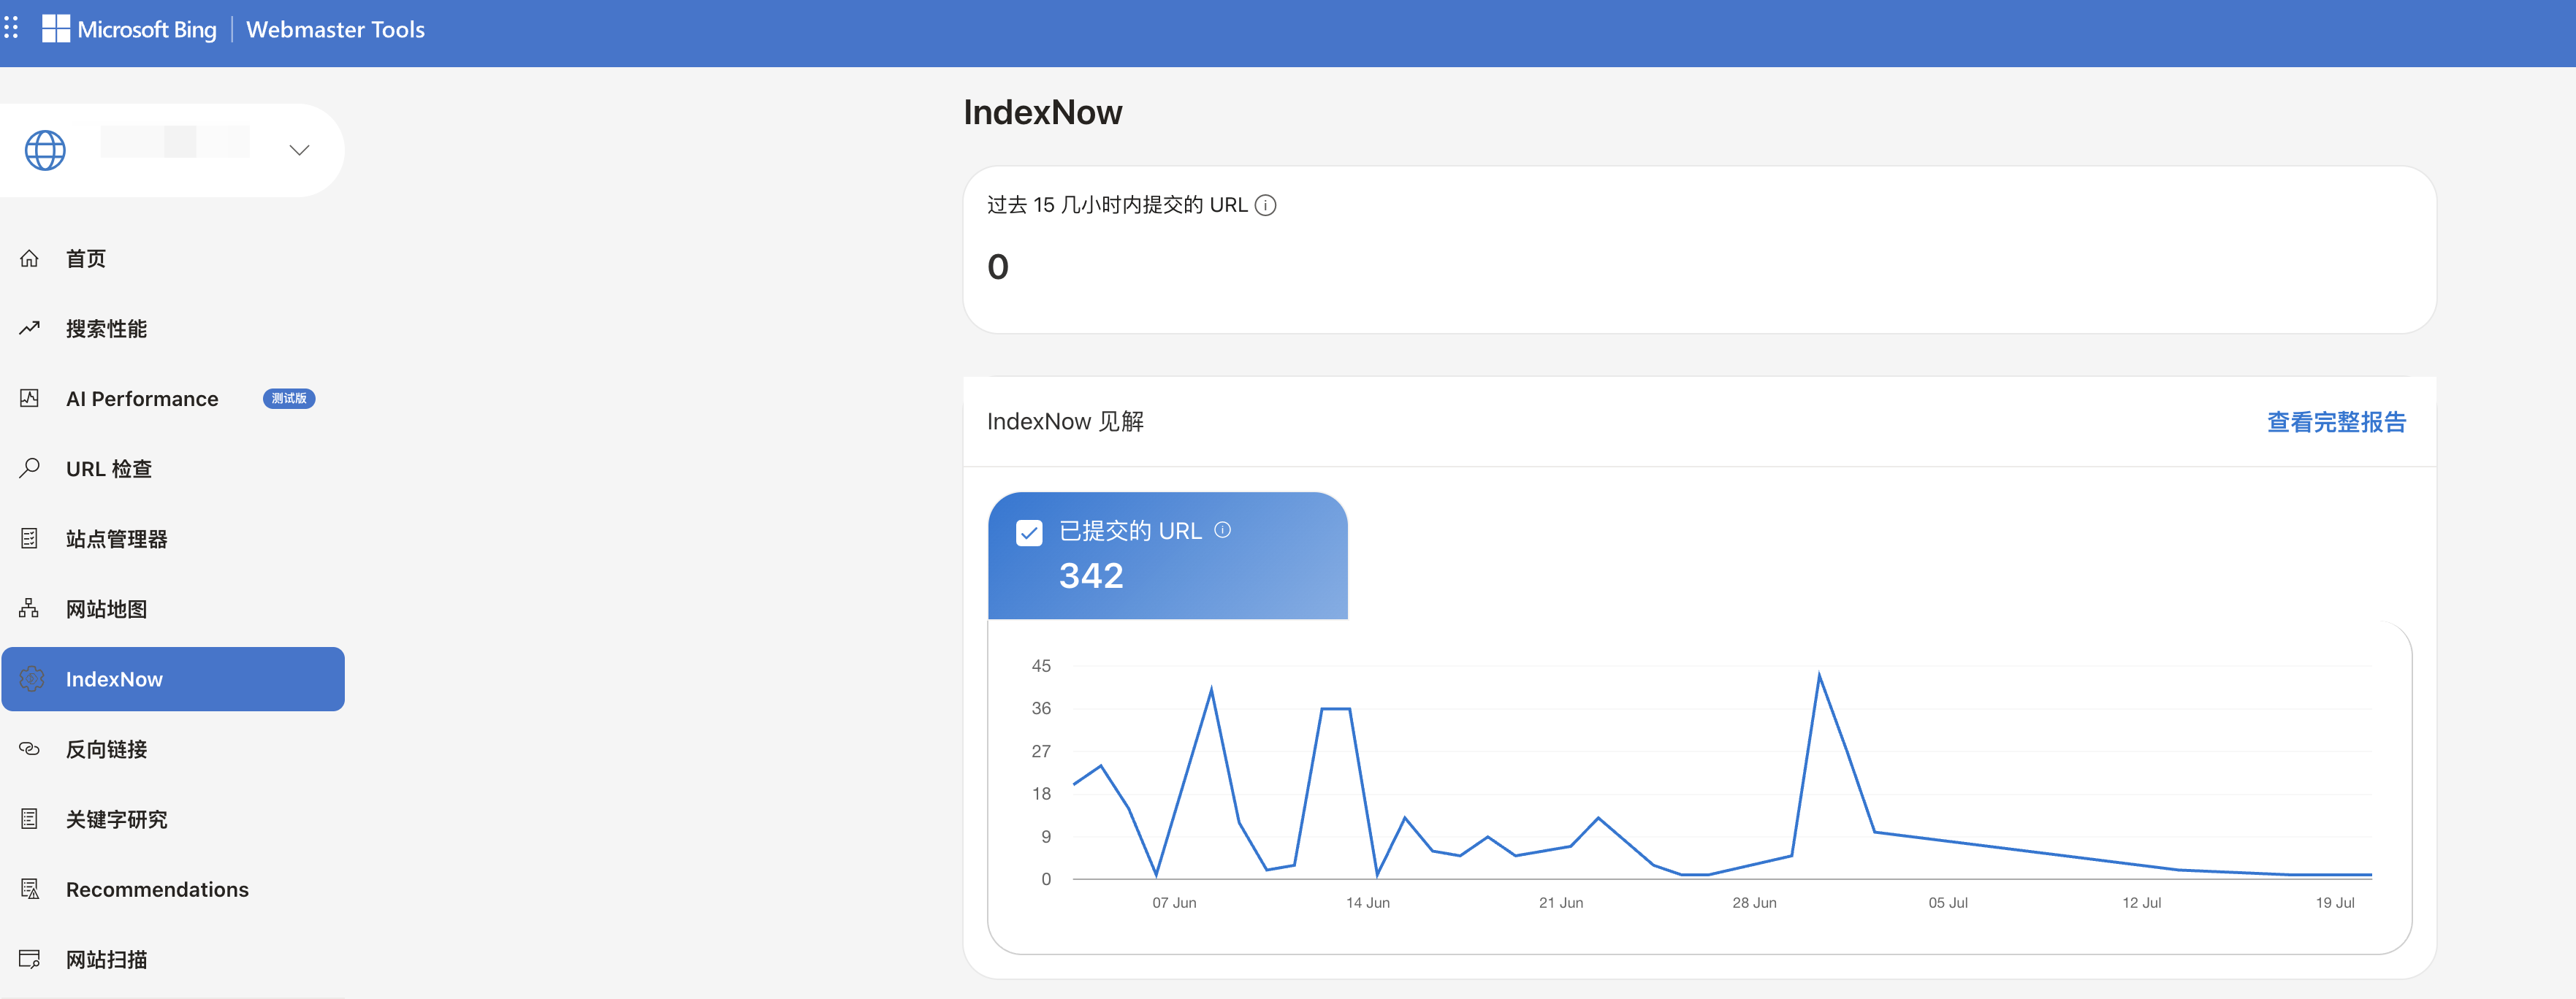
Task: Open the app launcher dots grid
Action: [x=11, y=28]
